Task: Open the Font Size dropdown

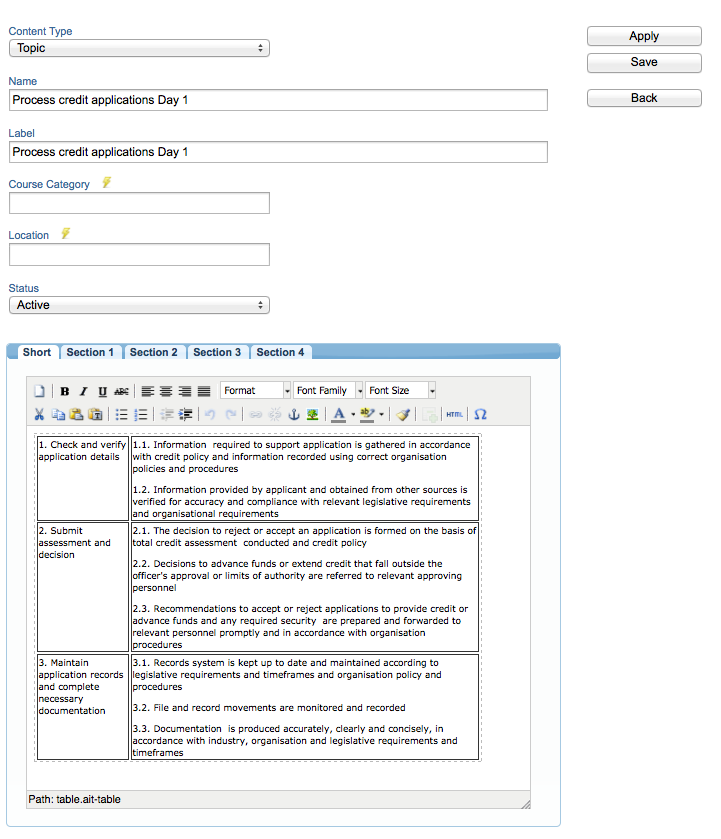Action: pyautogui.click(x=400, y=391)
